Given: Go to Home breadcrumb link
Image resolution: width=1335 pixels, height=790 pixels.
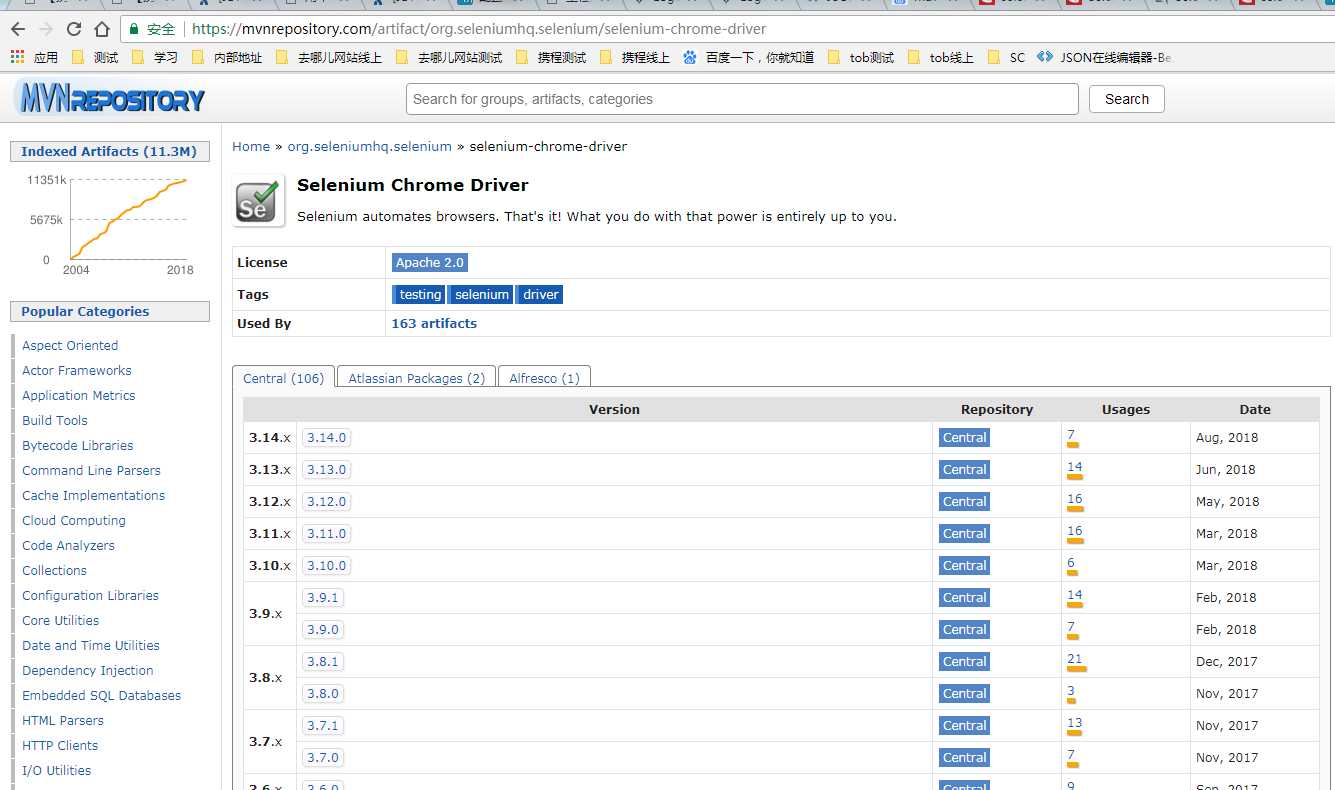Looking at the screenshot, I should [x=251, y=146].
